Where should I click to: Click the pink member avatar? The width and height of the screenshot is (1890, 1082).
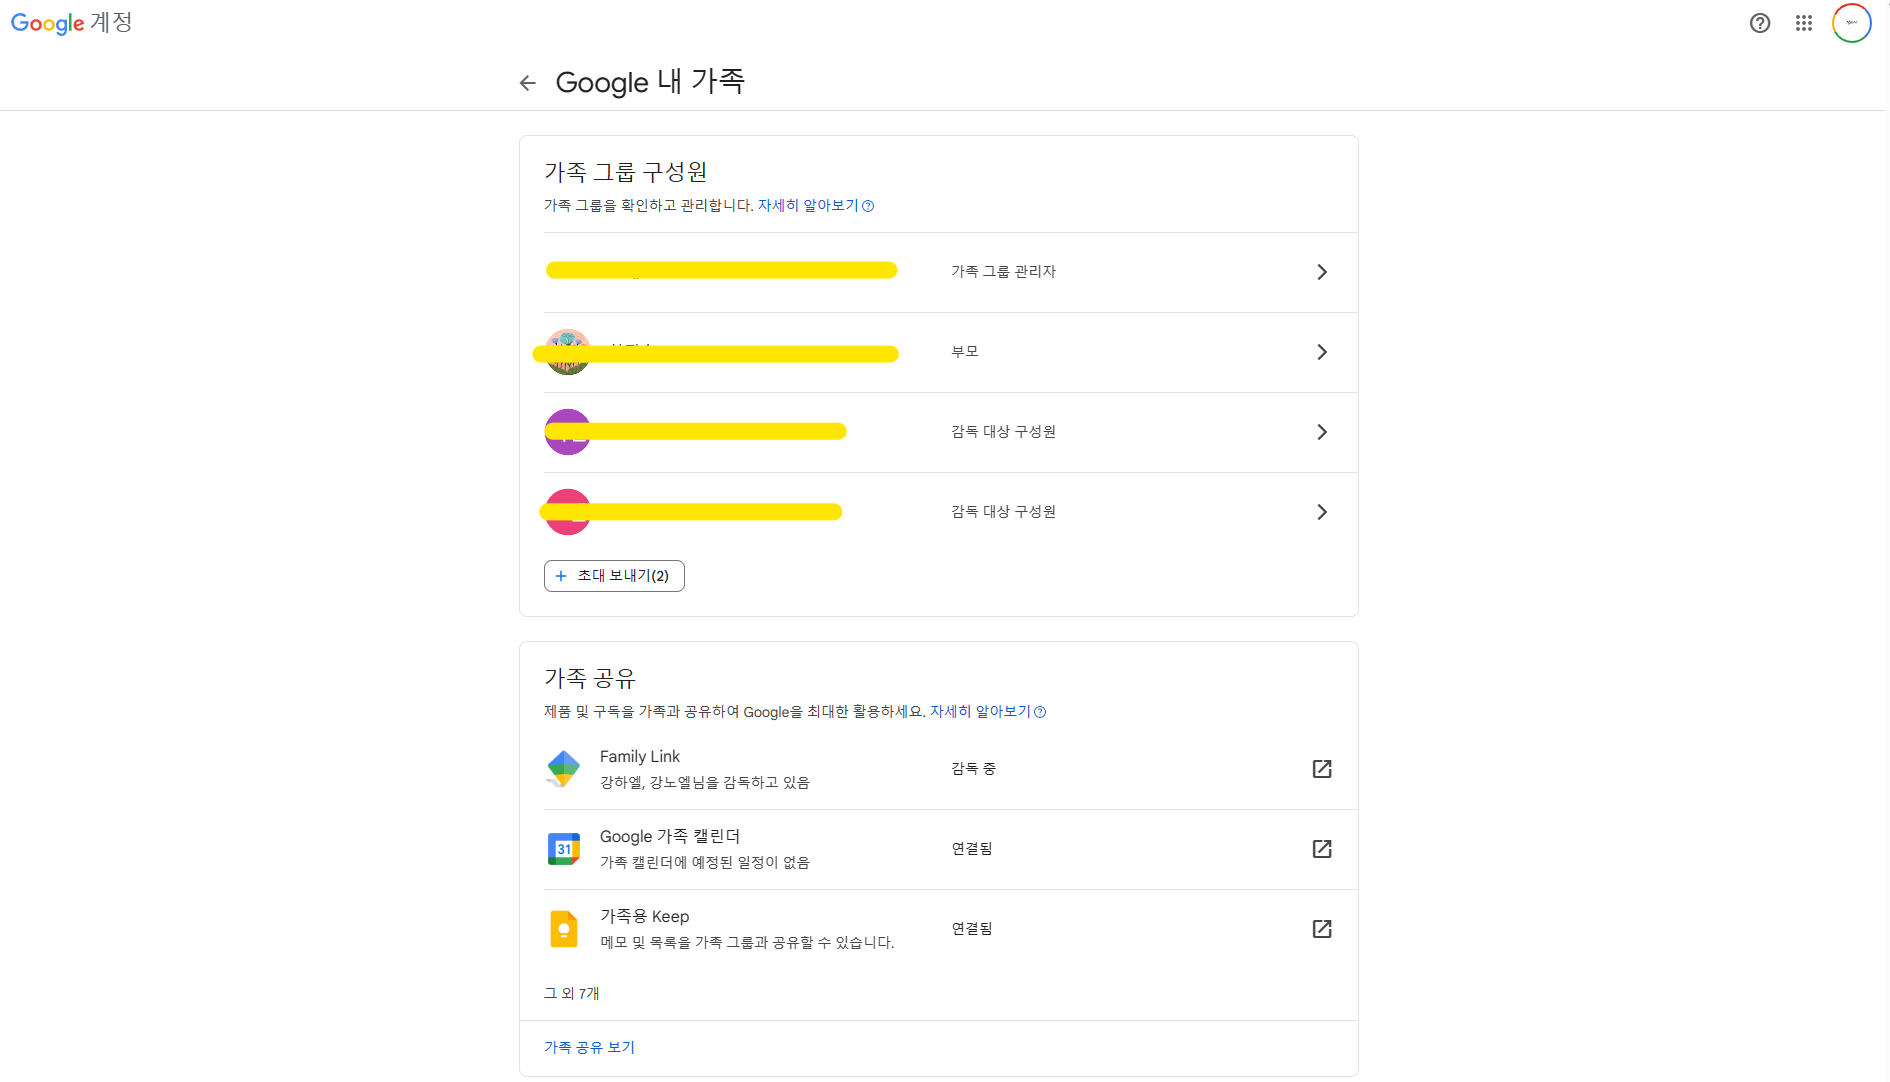tap(567, 512)
